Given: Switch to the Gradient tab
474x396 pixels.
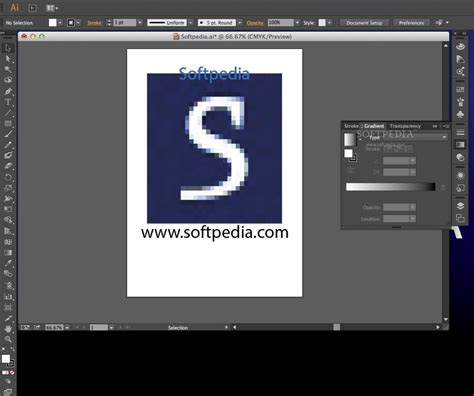Looking at the screenshot, I should point(374,126).
